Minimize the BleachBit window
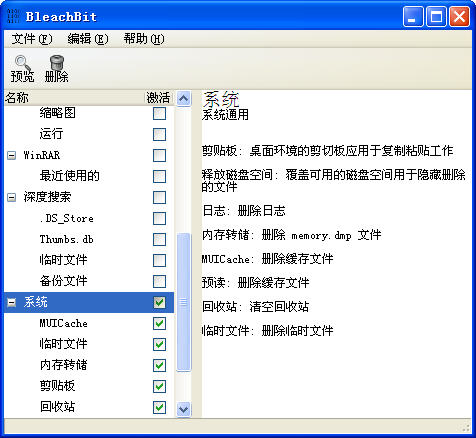This screenshot has width=476, height=438. click(413, 17)
